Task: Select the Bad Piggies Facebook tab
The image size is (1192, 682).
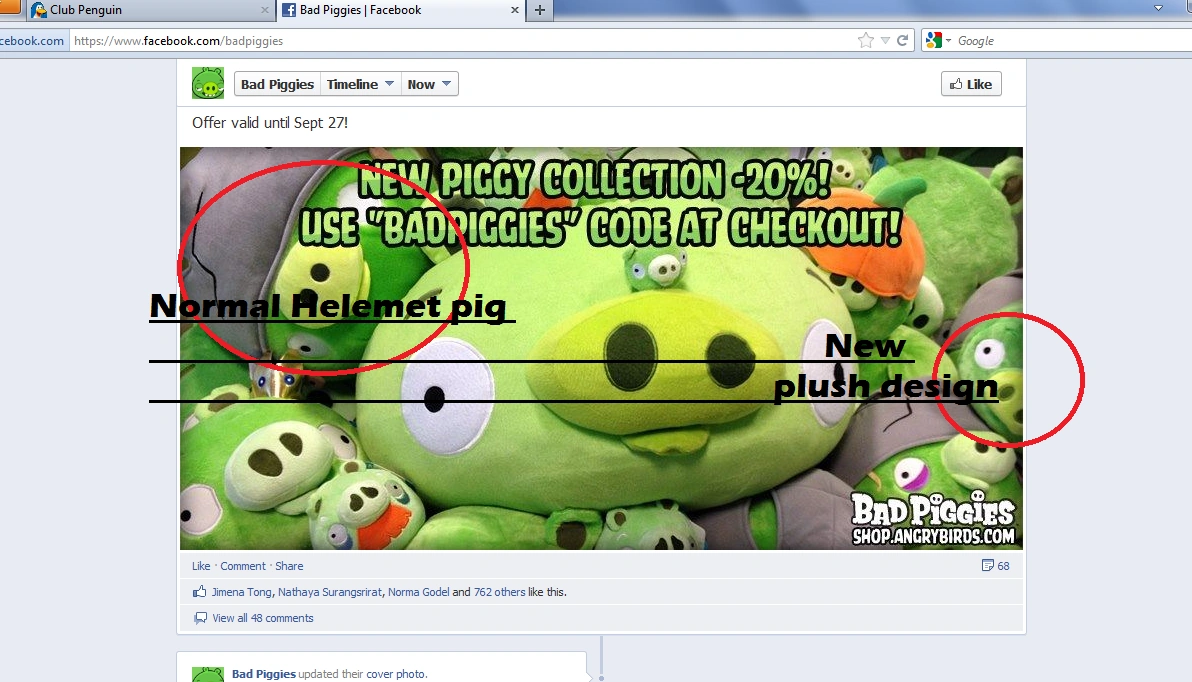Action: point(390,10)
